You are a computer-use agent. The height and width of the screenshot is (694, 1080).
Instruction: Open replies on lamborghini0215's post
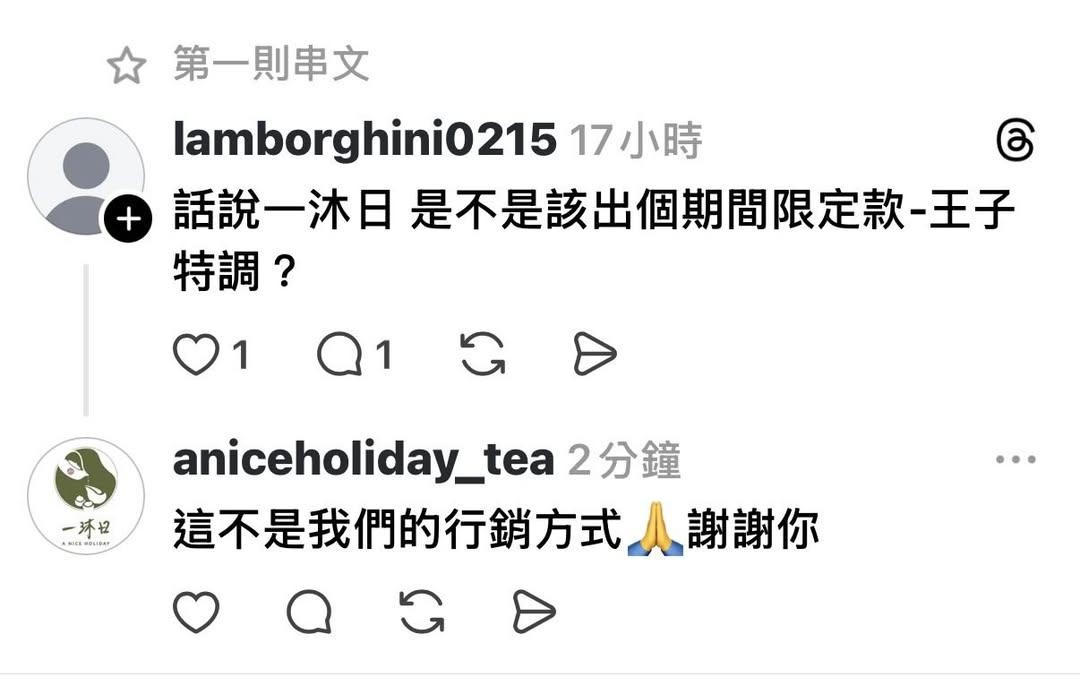coord(340,354)
